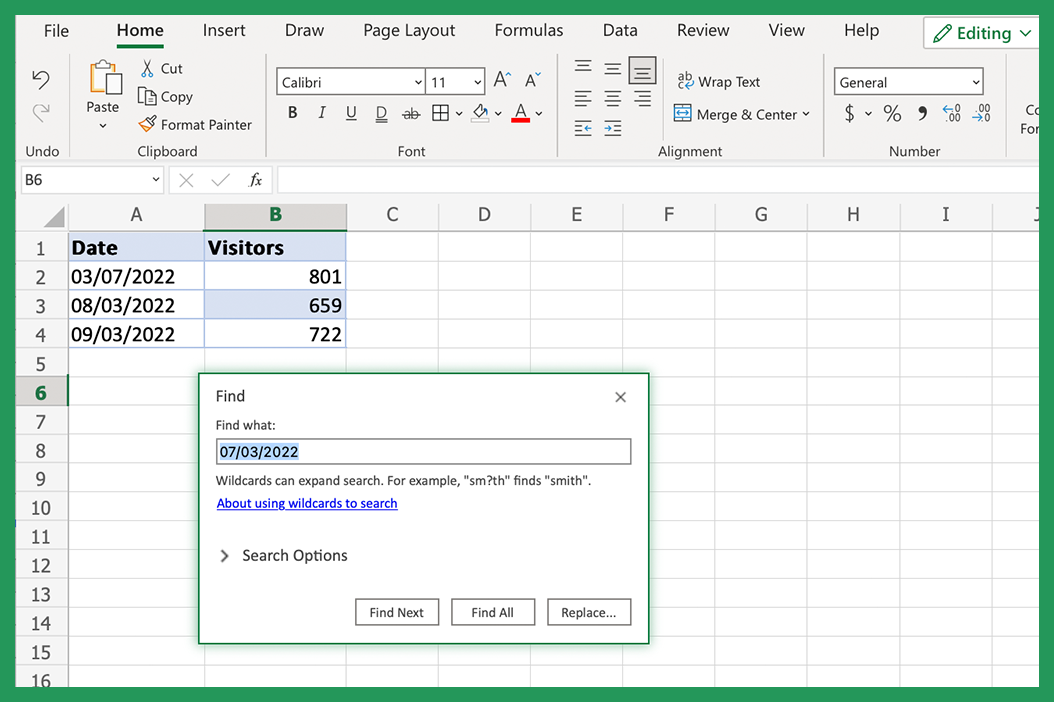This screenshot has height=702, width=1054.
Task: Enable Wrap Text for the selection
Action: [719, 81]
